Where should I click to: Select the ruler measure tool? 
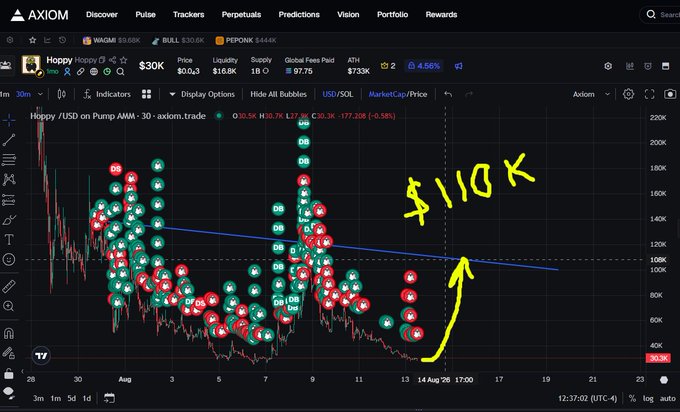[9, 286]
